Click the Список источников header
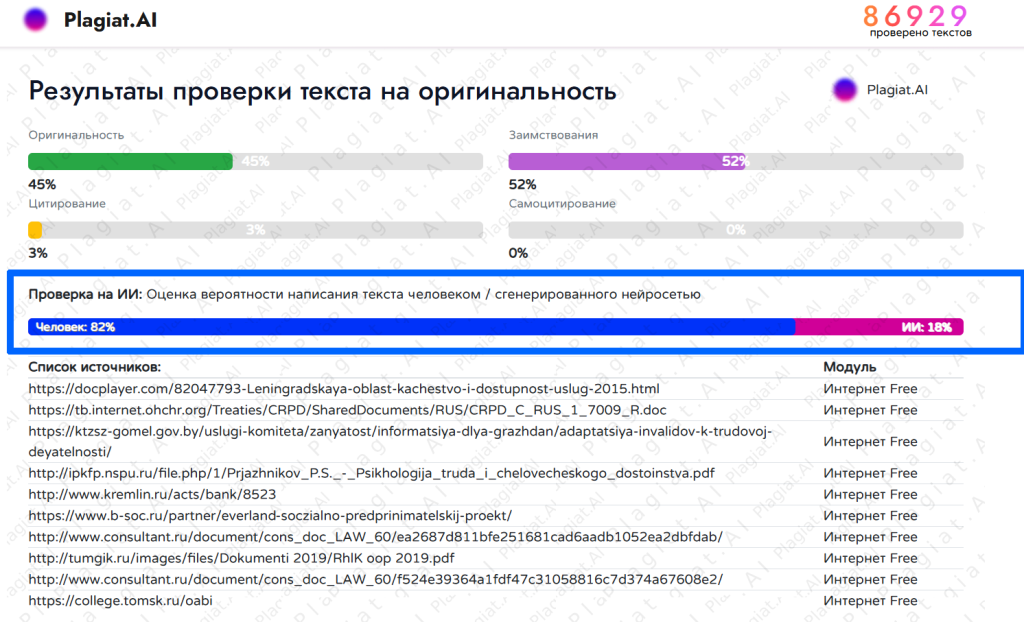Image resolution: width=1024 pixels, height=622 pixels. 94,367
